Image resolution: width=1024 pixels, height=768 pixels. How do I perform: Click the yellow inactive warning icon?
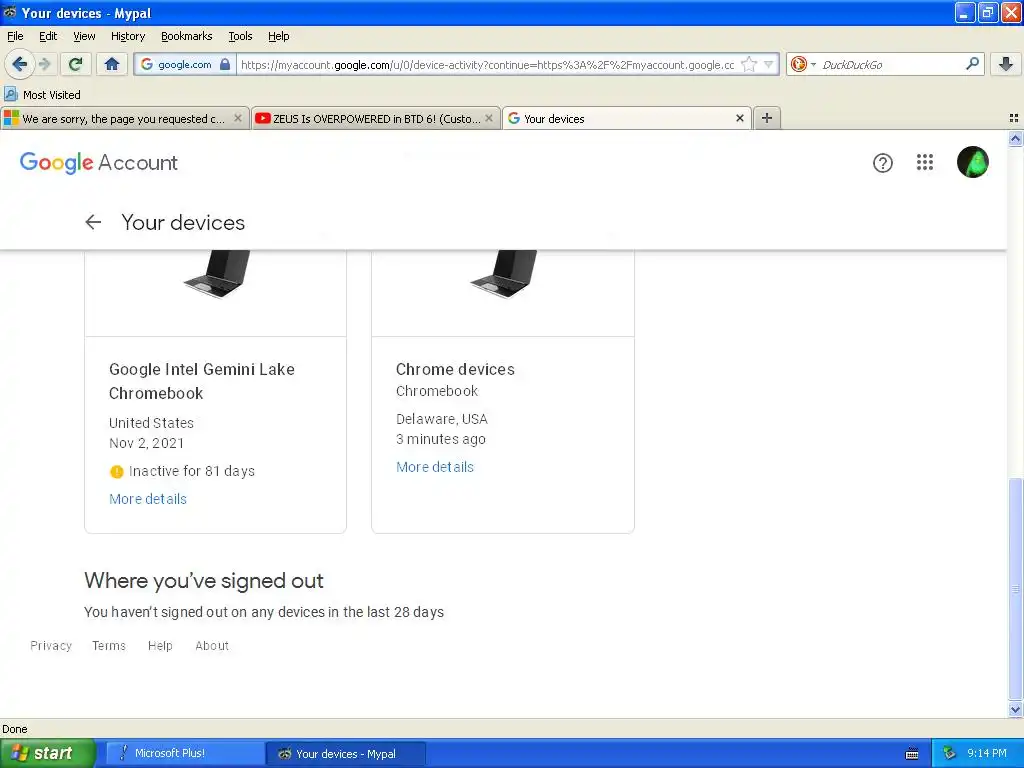tap(117, 472)
